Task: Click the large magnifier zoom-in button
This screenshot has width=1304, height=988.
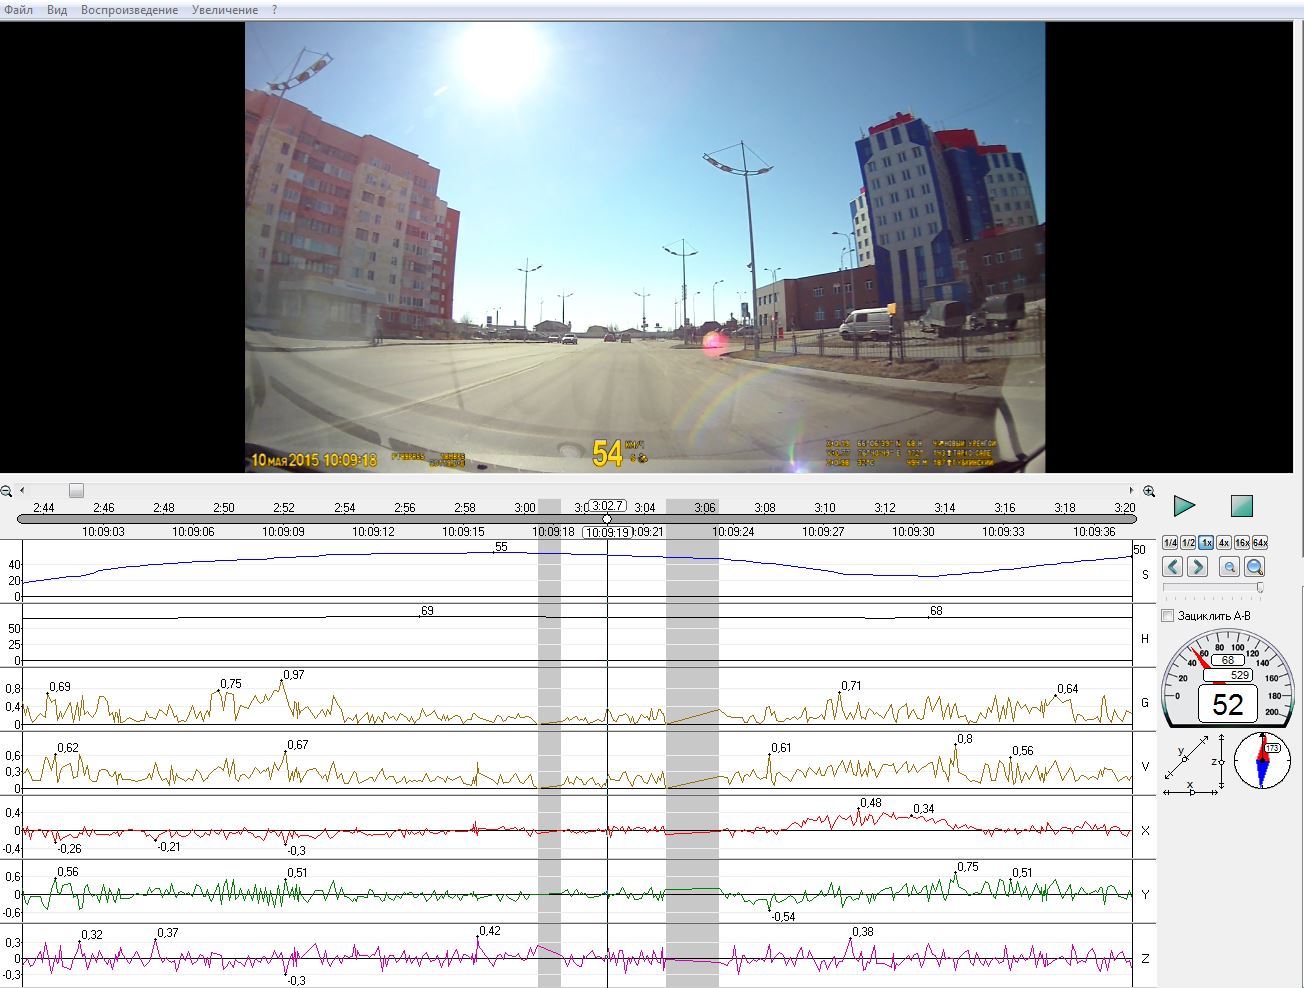Action: 1254,567
